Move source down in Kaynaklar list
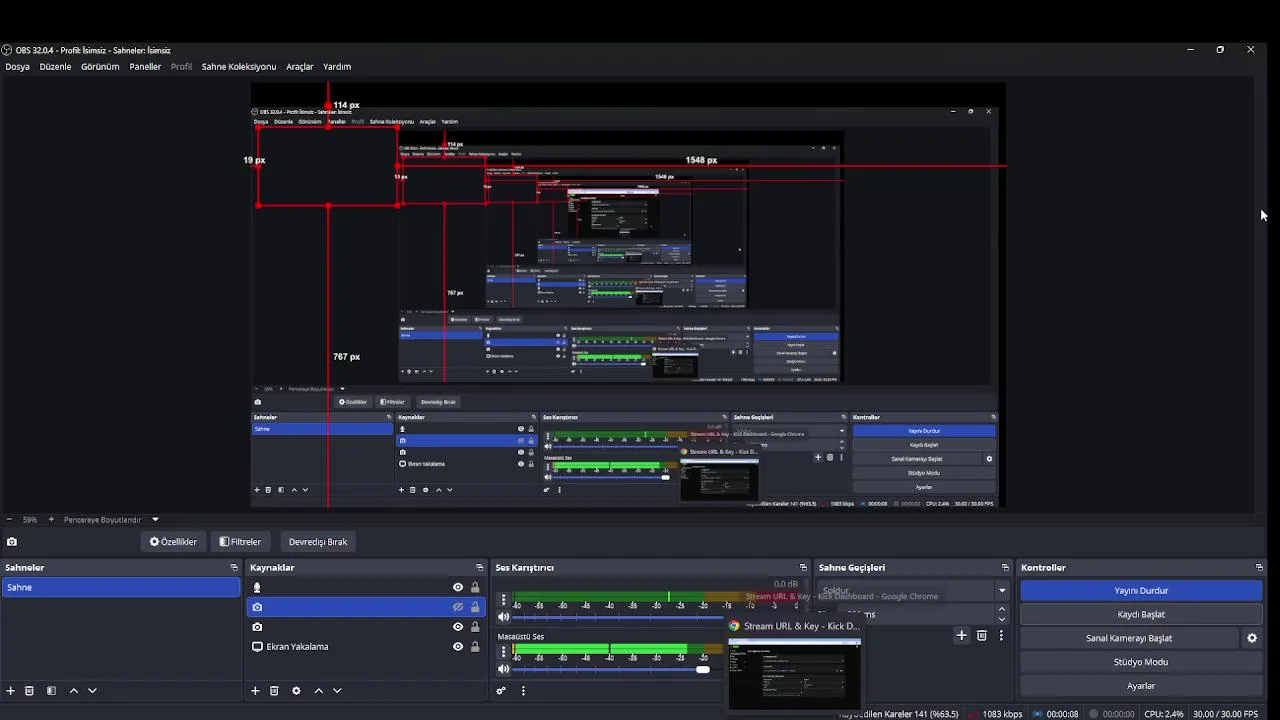 point(337,691)
